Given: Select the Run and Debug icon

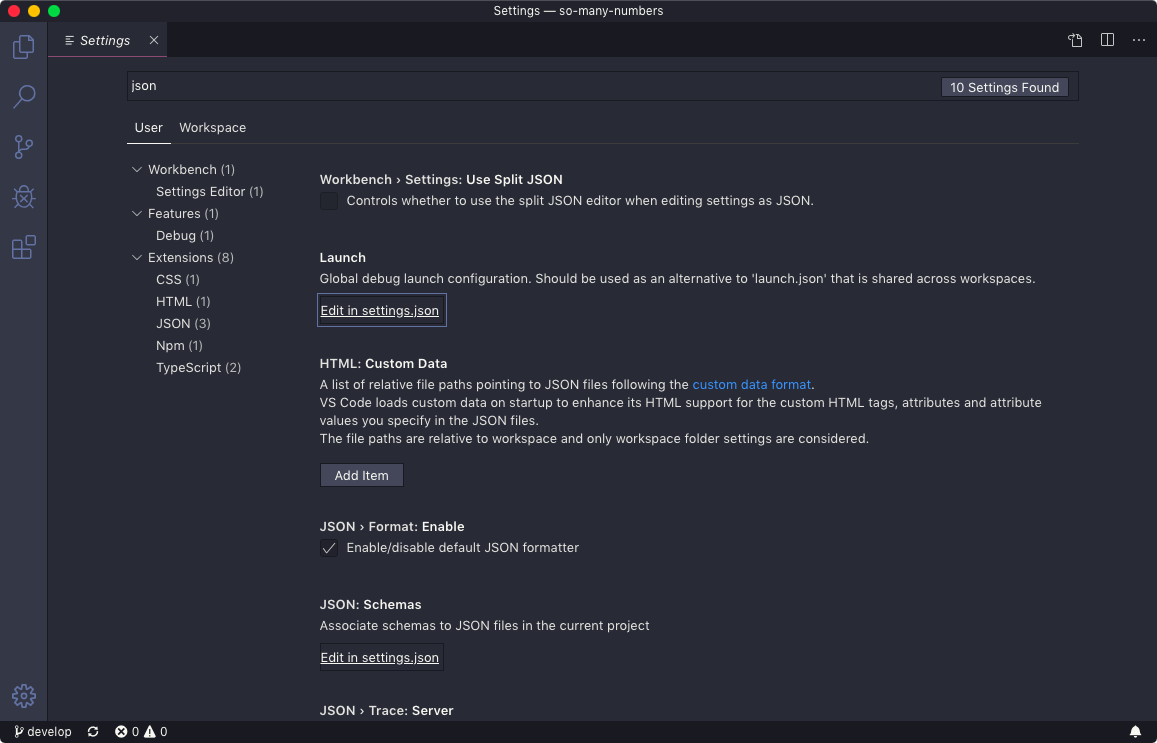Looking at the screenshot, I should click(23, 197).
